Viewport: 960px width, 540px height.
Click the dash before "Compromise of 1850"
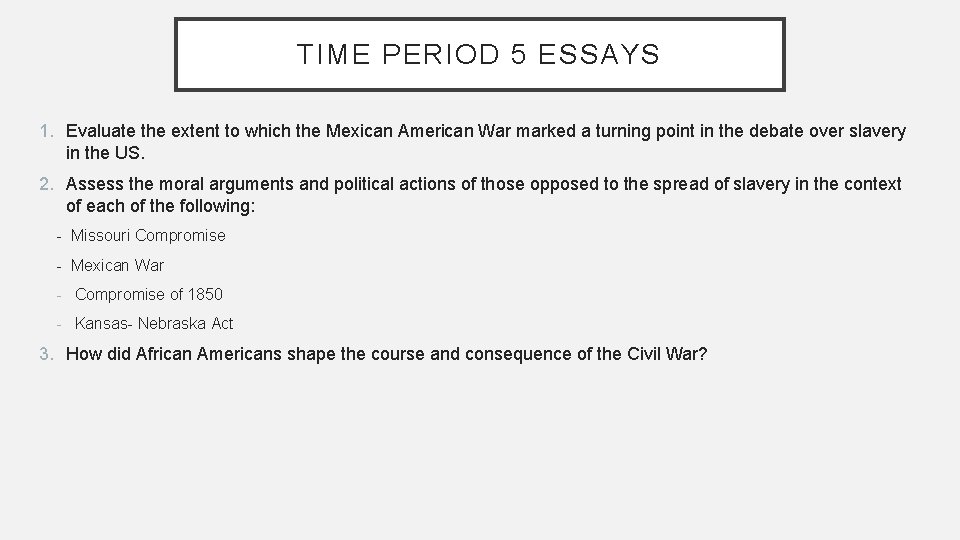(x=61, y=295)
